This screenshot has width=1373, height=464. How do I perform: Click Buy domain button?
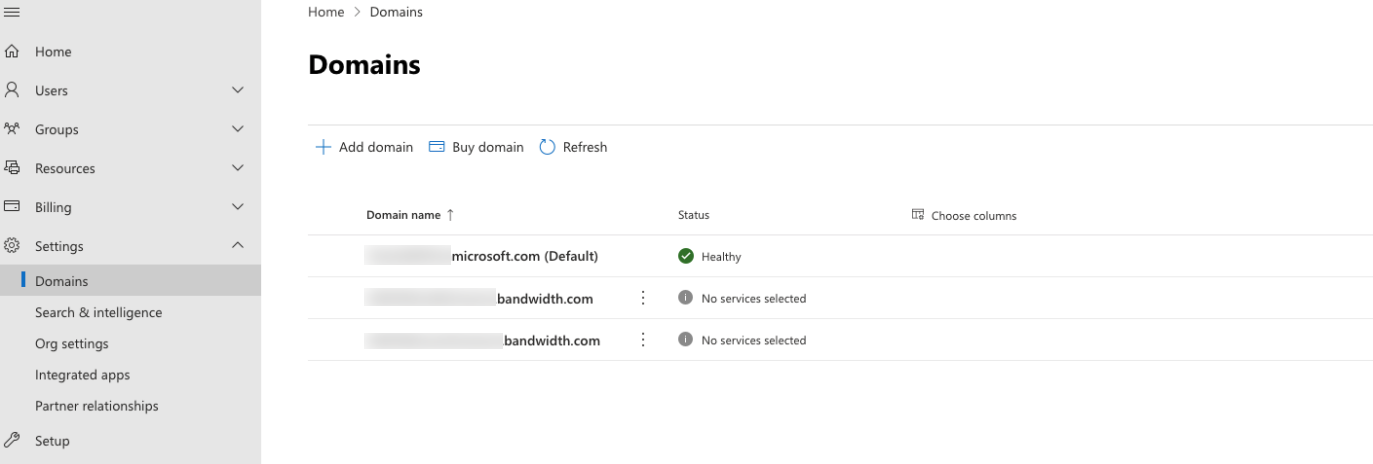point(476,147)
